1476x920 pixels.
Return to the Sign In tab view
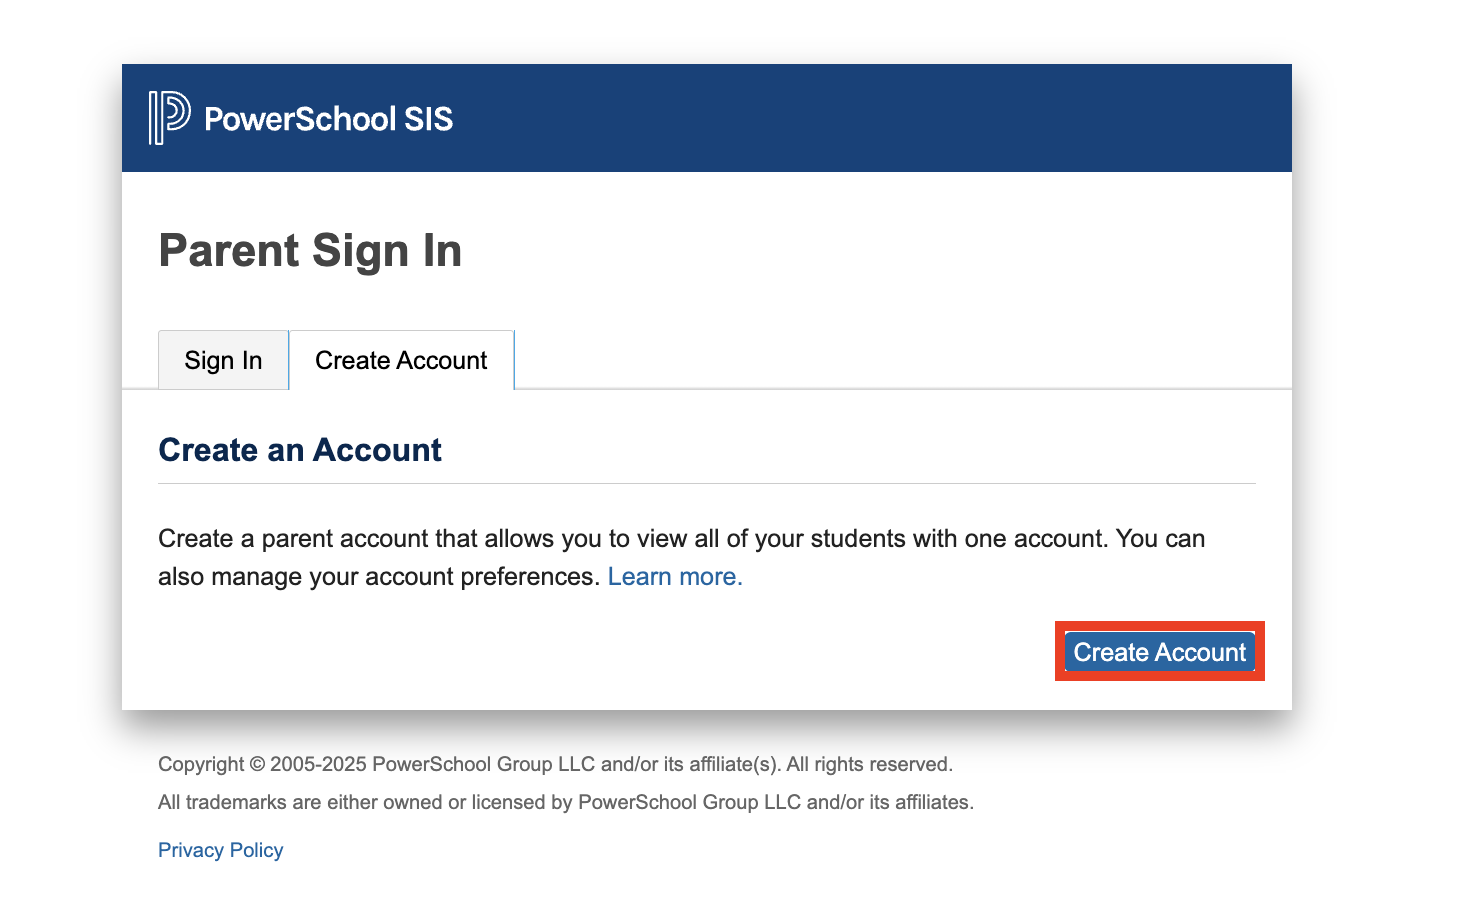point(222,359)
